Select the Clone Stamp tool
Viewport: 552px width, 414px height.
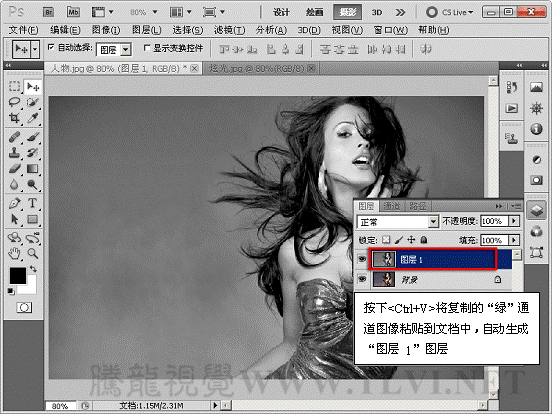click(14, 152)
